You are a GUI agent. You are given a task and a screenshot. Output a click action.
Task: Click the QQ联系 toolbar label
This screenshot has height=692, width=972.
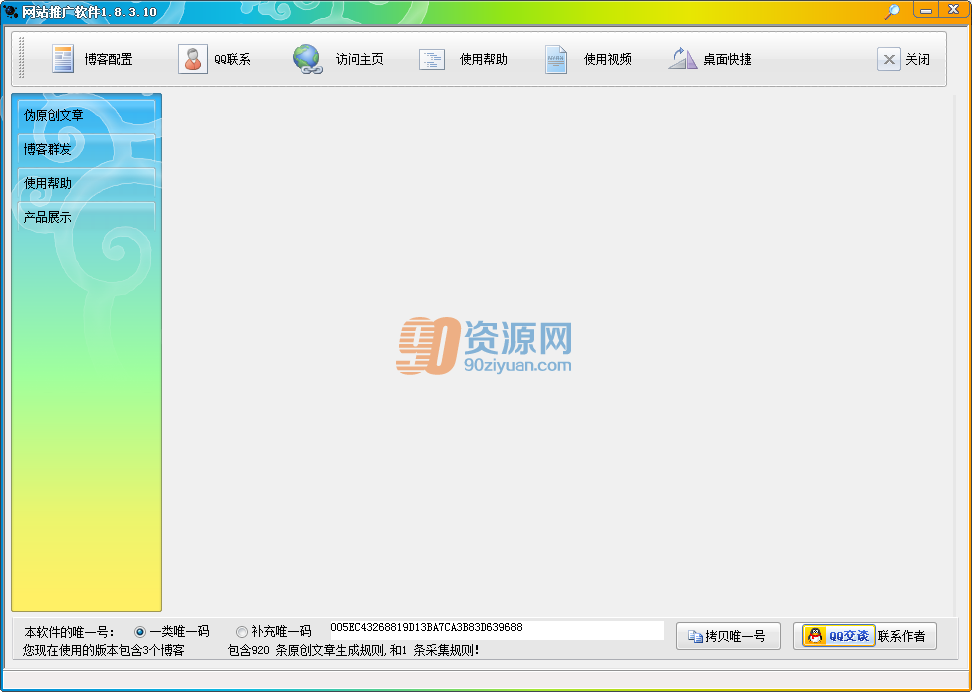point(232,60)
